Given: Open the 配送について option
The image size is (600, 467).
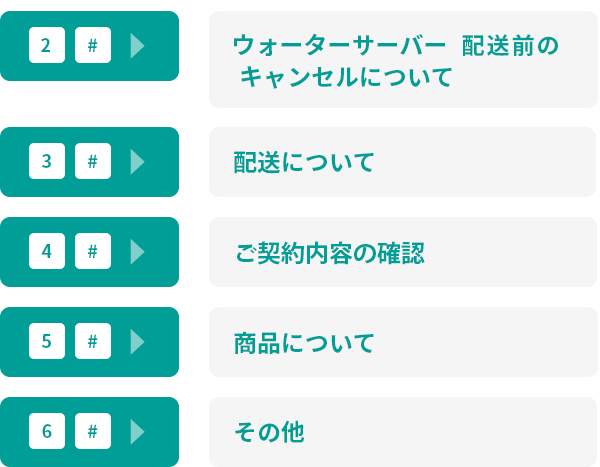Looking at the screenshot, I should pyautogui.click(x=403, y=162).
